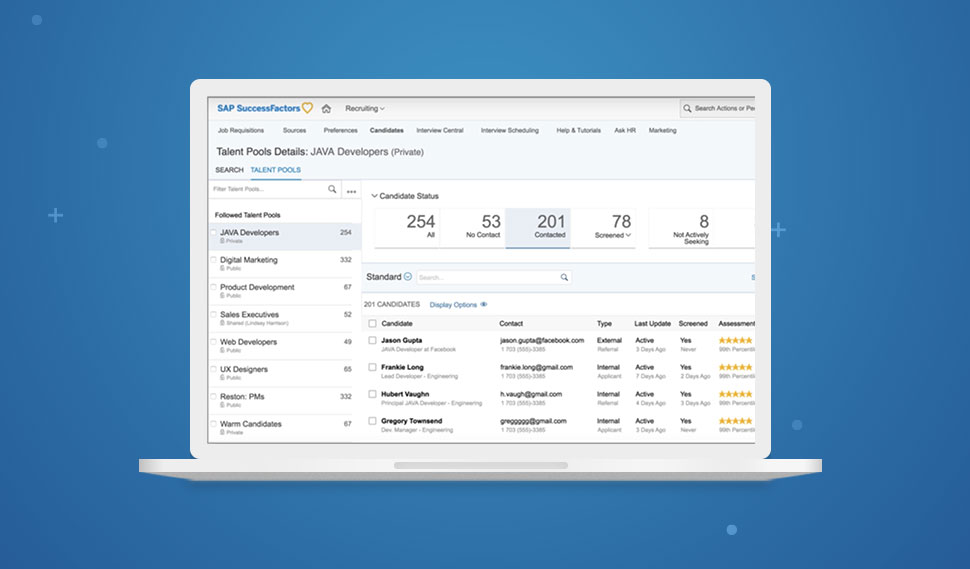Switch to the SEARCH tab
Image resolution: width=970 pixels, height=569 pixels.
click(229, 170)
